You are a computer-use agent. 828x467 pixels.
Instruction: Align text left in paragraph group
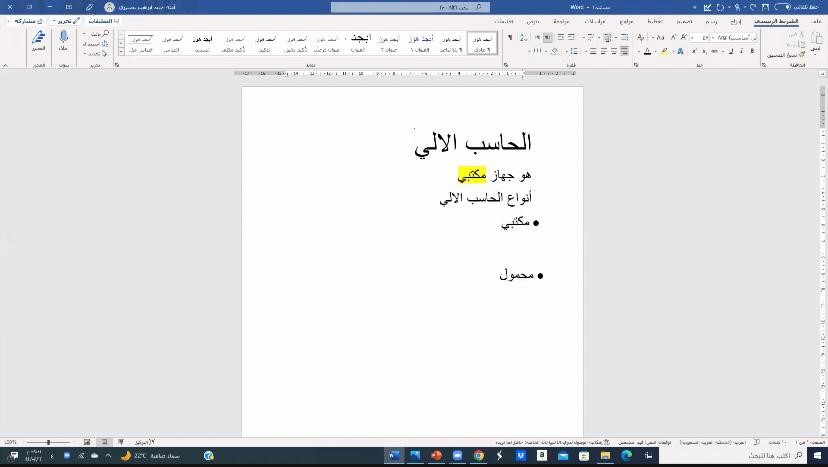coord(604,51)
